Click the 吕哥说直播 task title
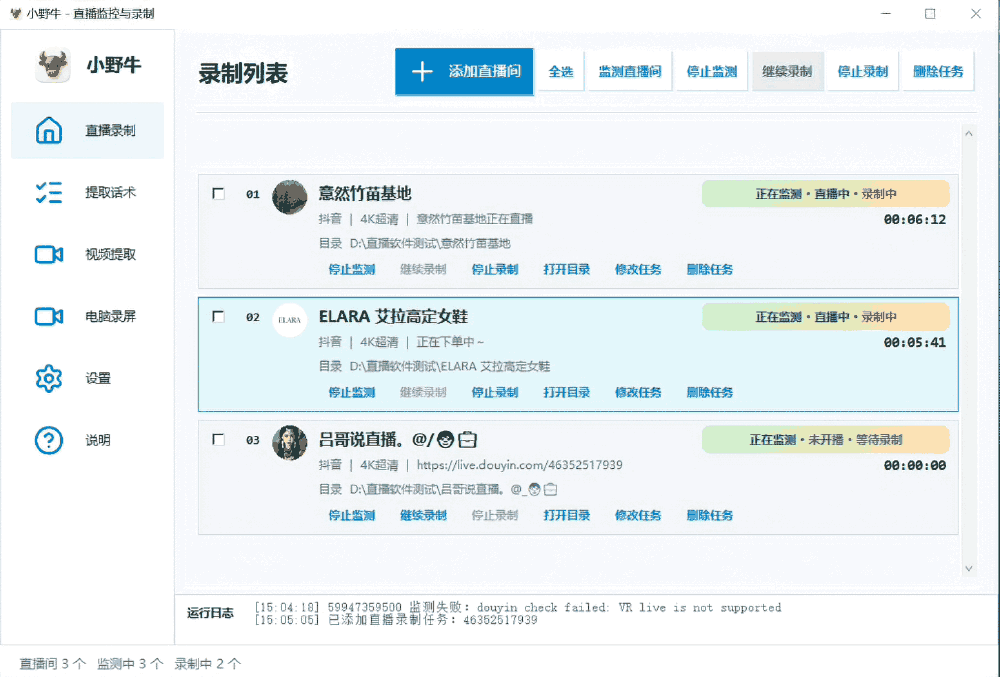1000x677 pixels. [x=397, y=439]
